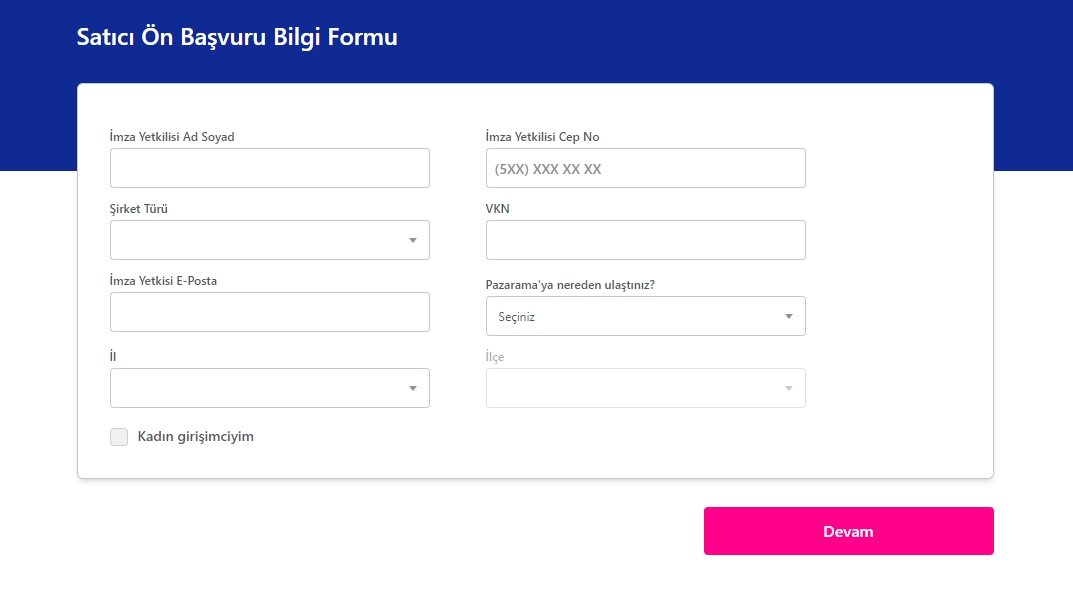The height and width of the screenshot is (597, 1073).
Task: Click the "İmza Yetkisi E-Posta" label text
Action: point(163,281)
